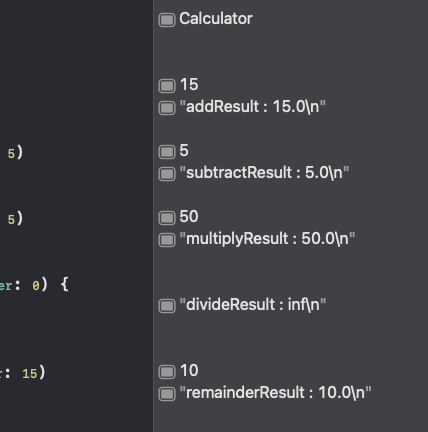Toggle show-result button beside remainderResult string
The image size is (428, 432).
(167, 394)
